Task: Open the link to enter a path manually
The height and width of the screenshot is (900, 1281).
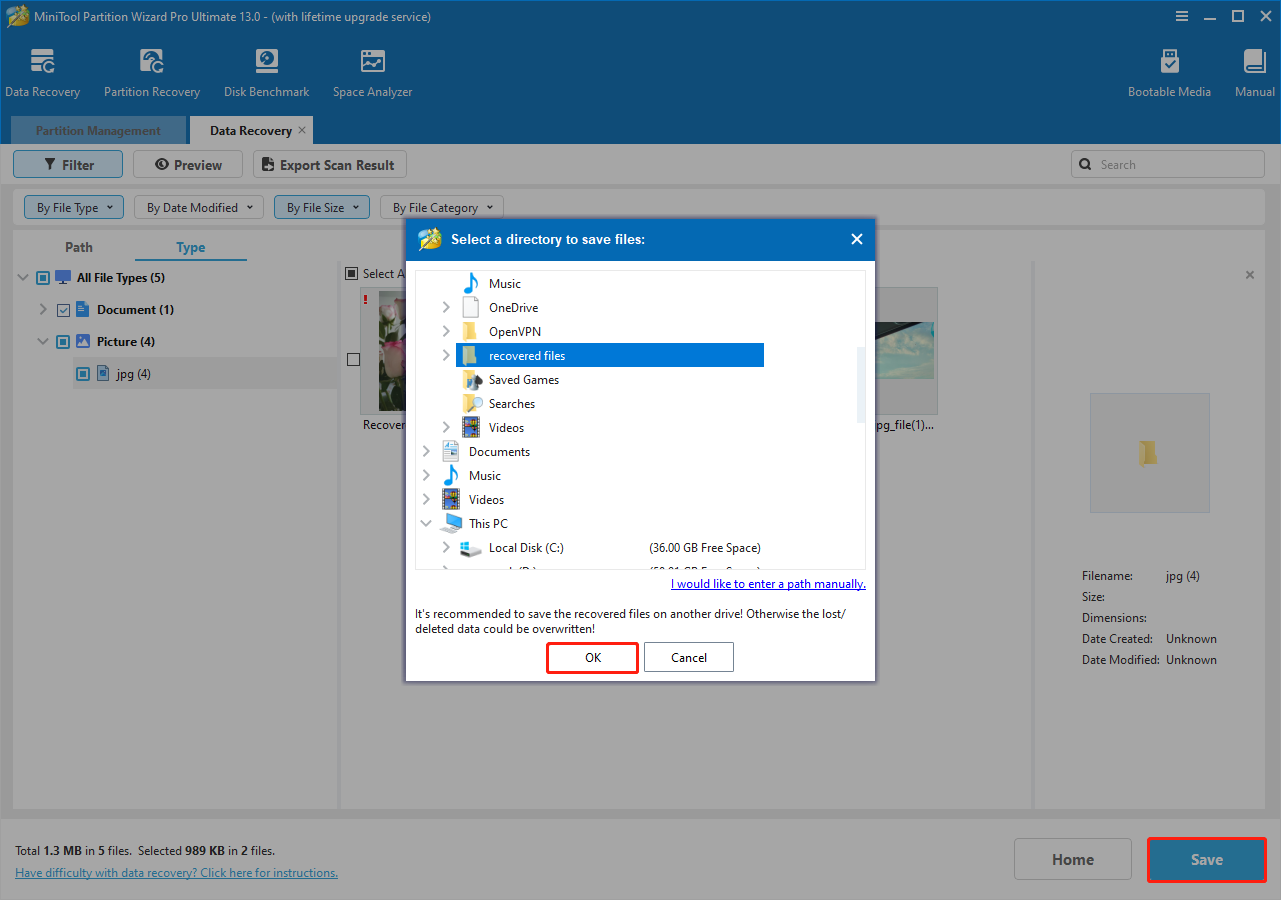Action: click(x=767, y=583)
